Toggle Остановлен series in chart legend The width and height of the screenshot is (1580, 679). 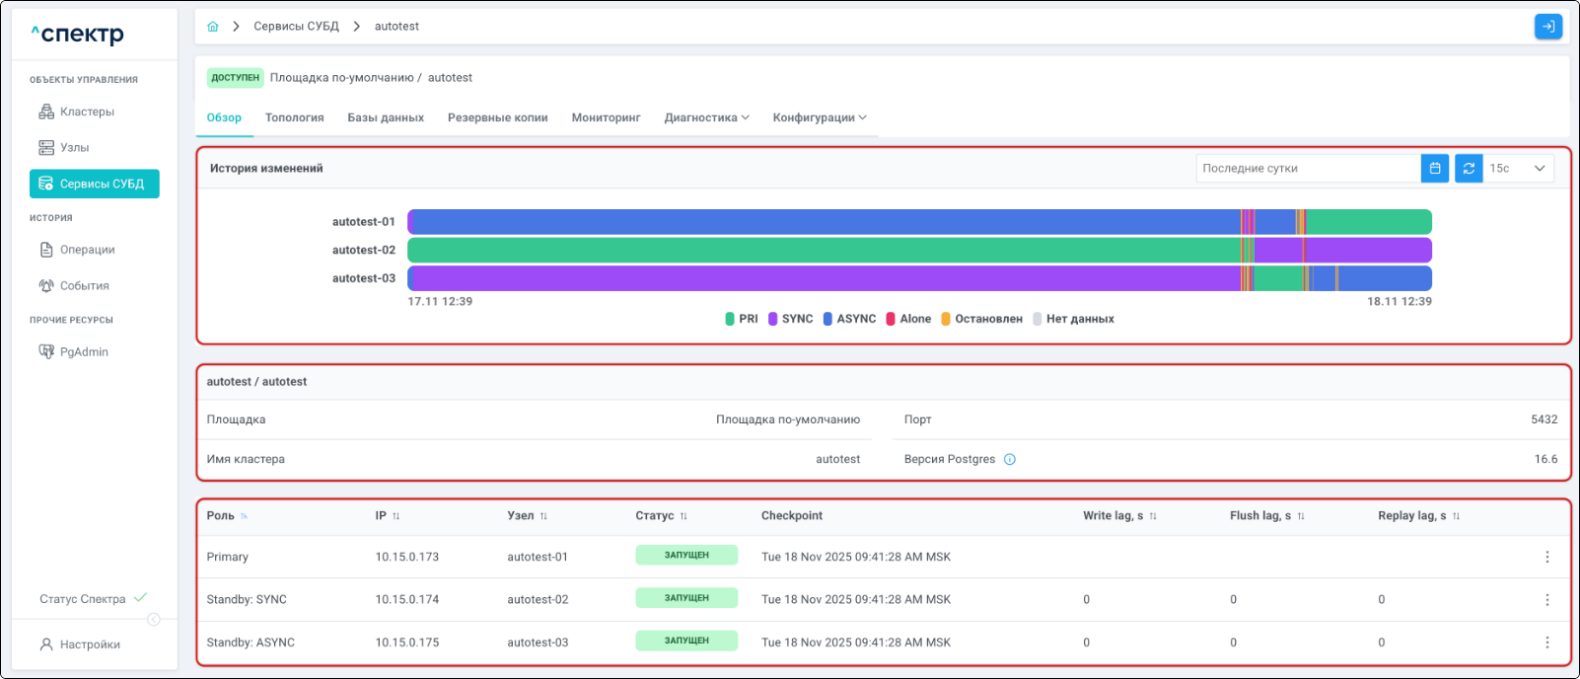(x=981, y=319)
